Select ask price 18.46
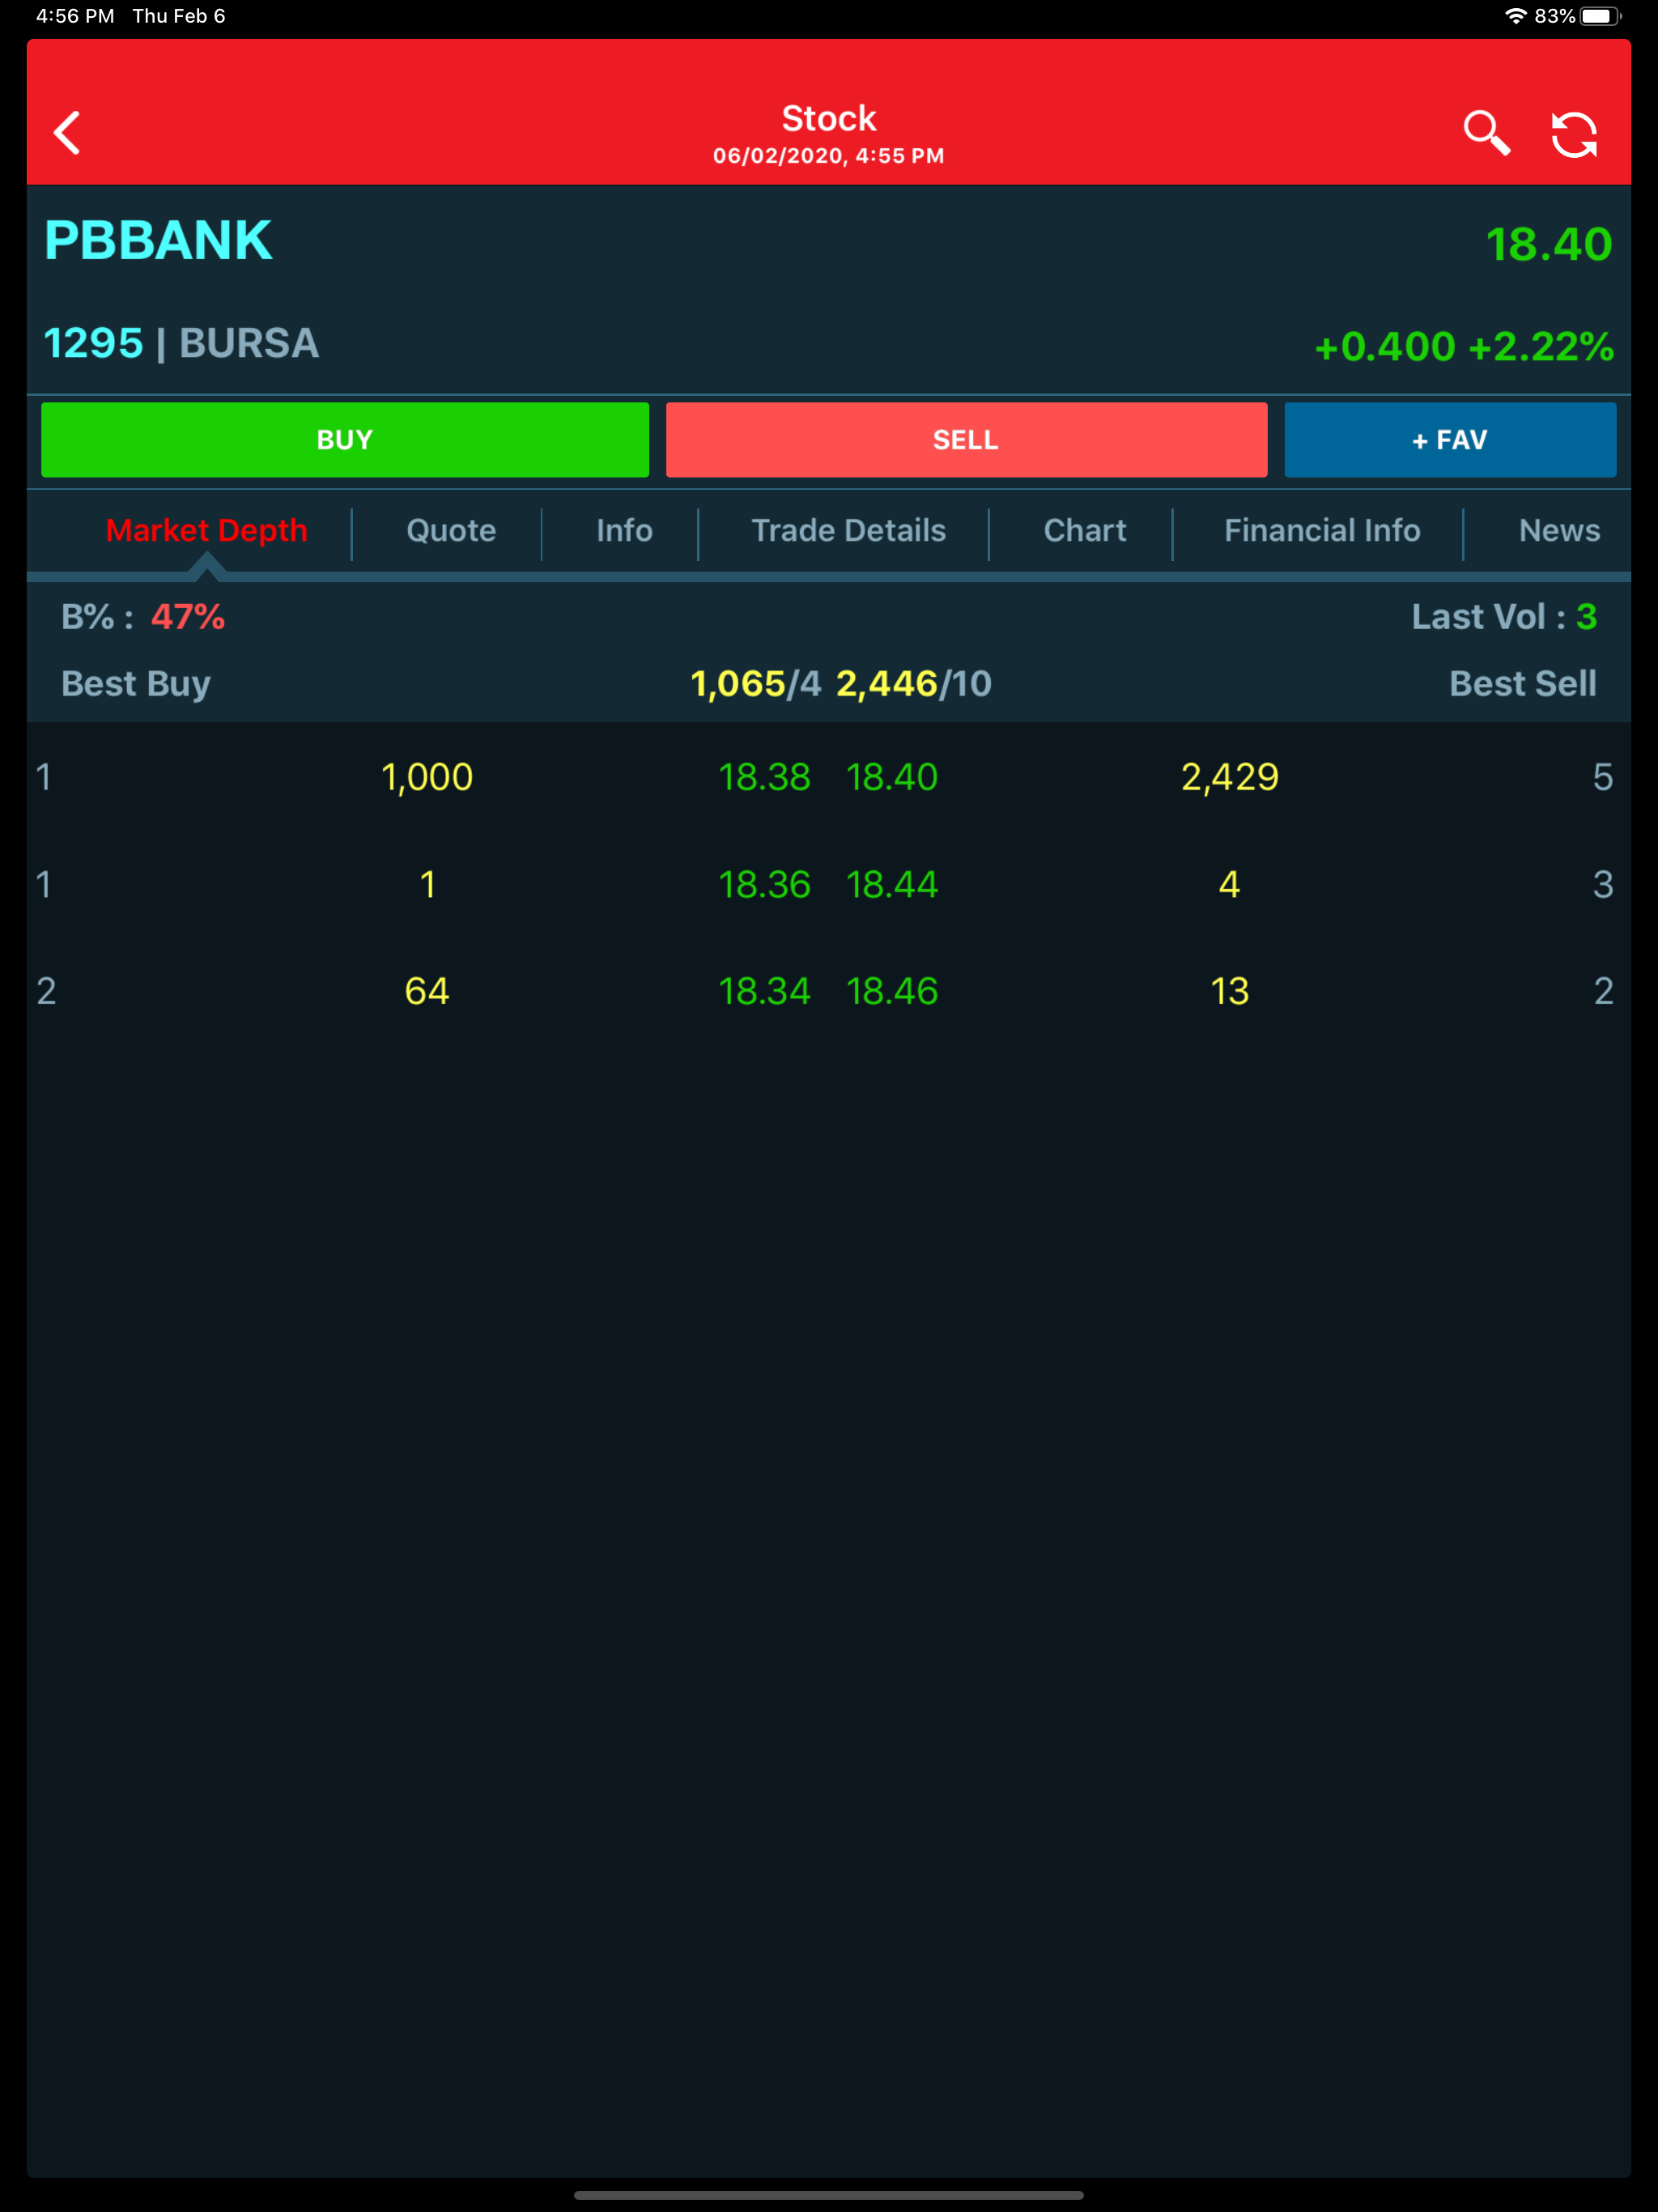Viewport: 1658px width, 2212px height. pyautogui.click(x=892, y=991)
